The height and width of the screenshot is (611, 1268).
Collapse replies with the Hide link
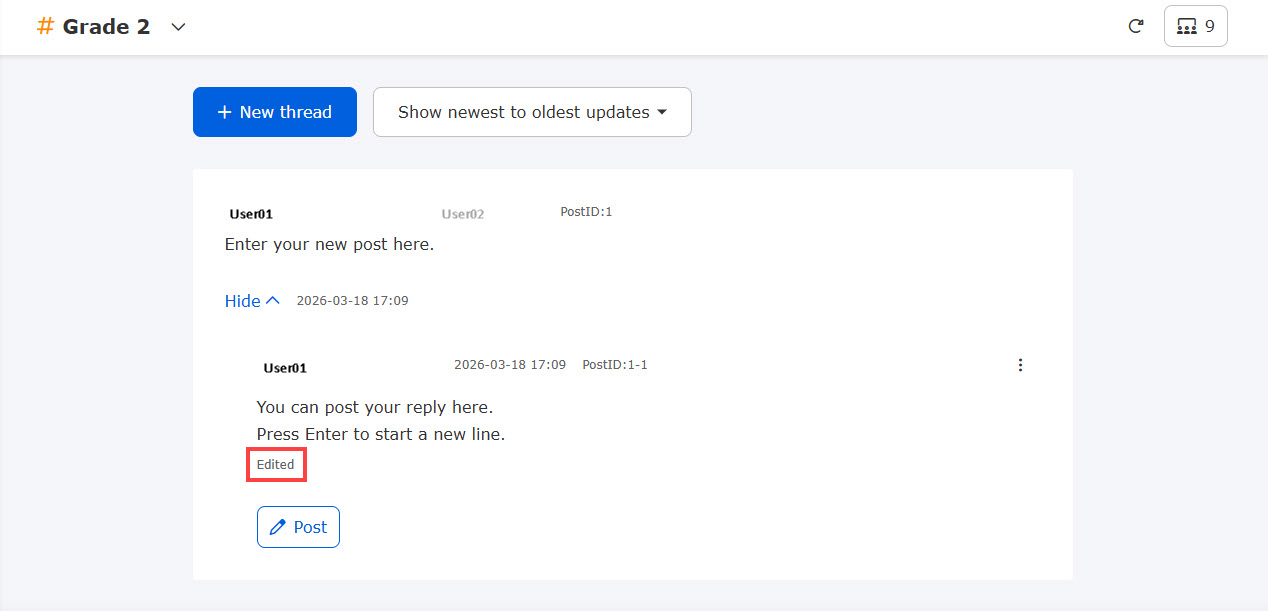click(x=252, y=301)
